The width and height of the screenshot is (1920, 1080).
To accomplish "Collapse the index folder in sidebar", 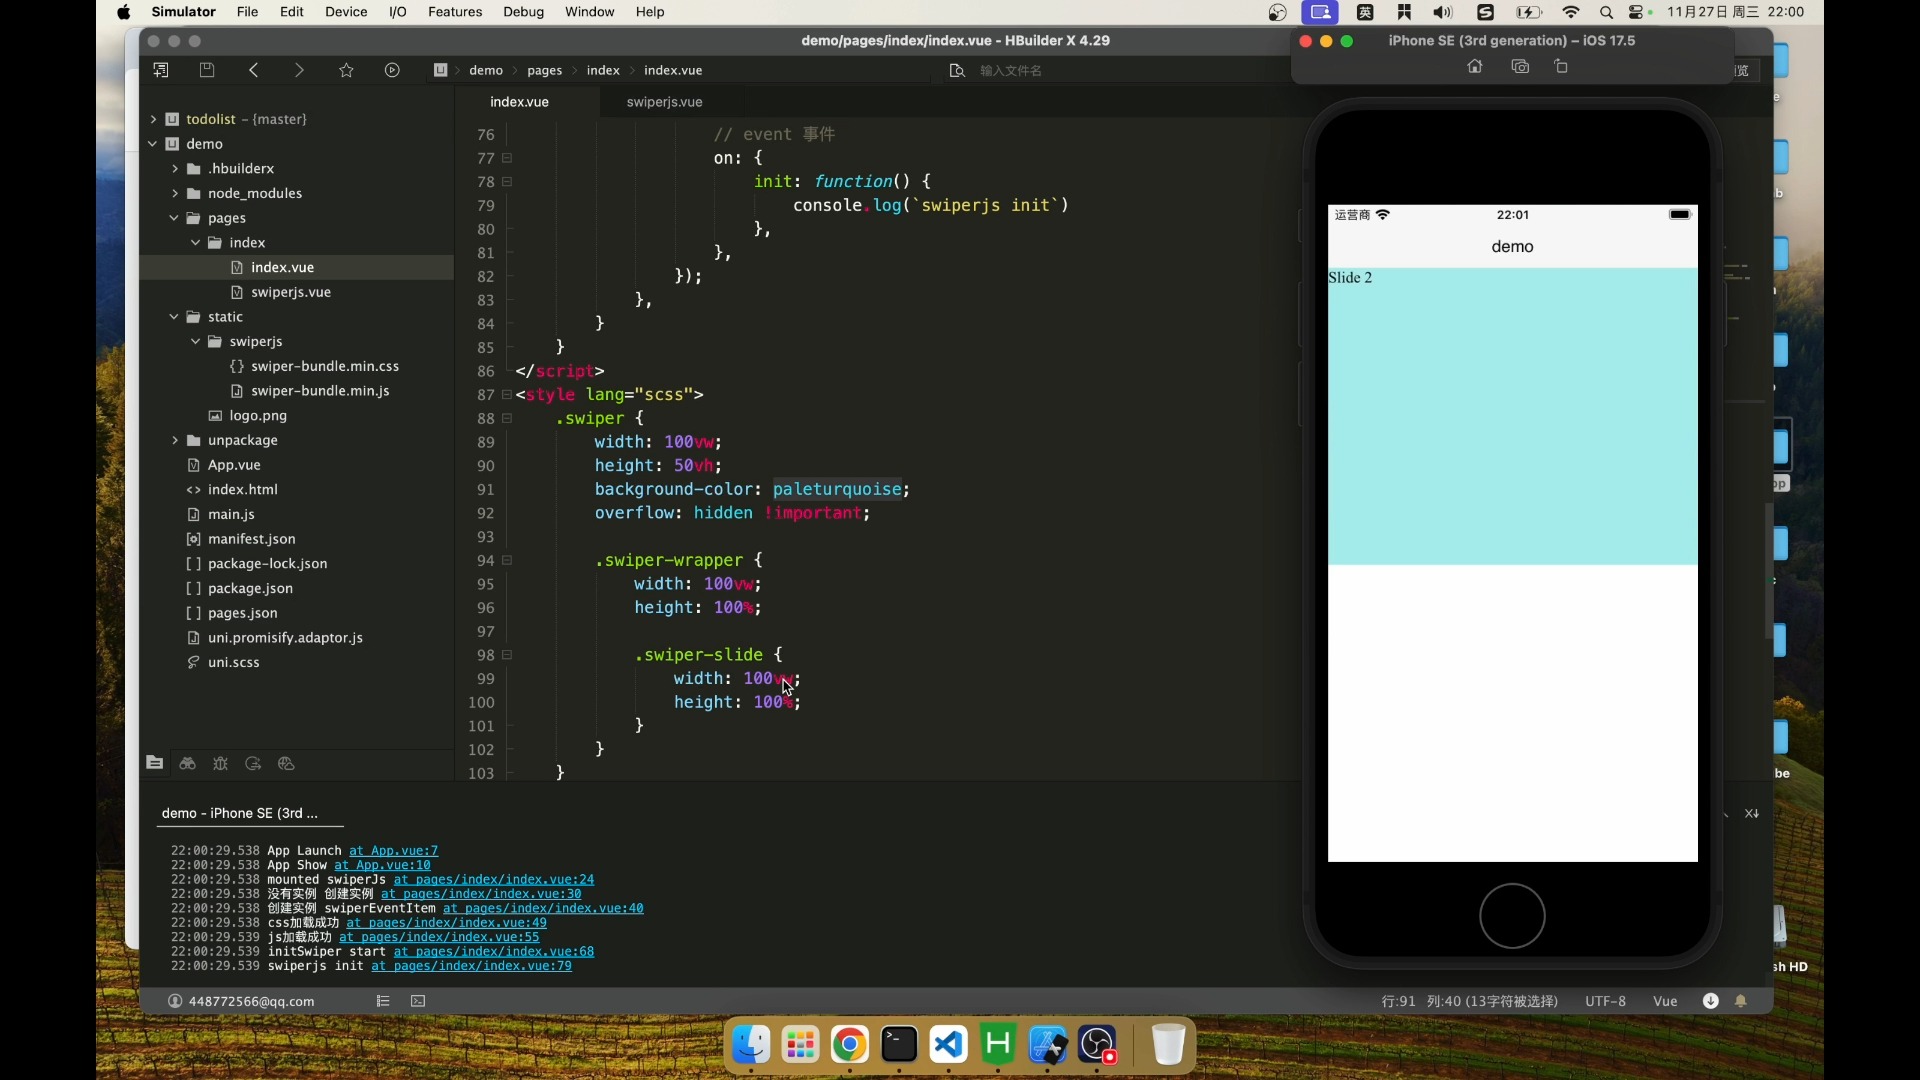I will [x=195, y=243].
